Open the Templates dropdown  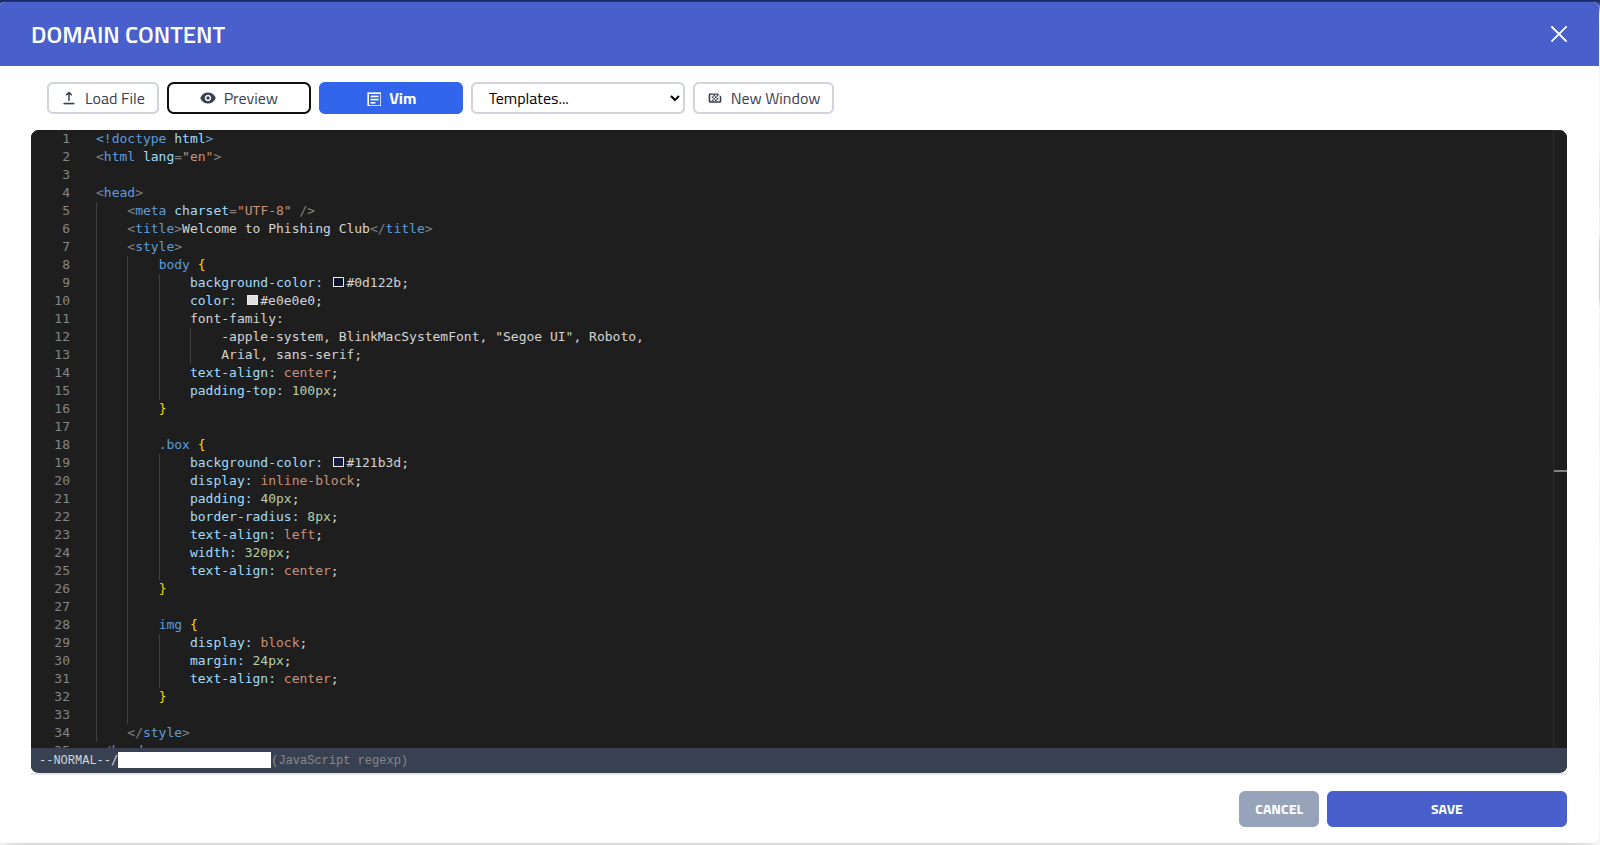pyautogui.click(x=578, y=98)
